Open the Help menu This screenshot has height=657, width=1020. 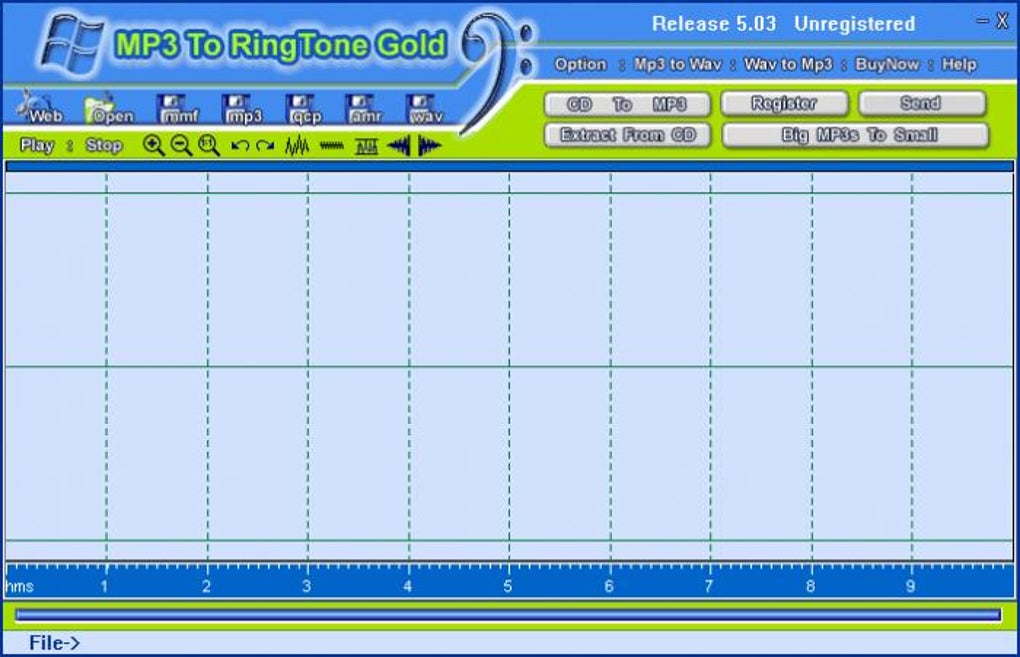[959, 64]
